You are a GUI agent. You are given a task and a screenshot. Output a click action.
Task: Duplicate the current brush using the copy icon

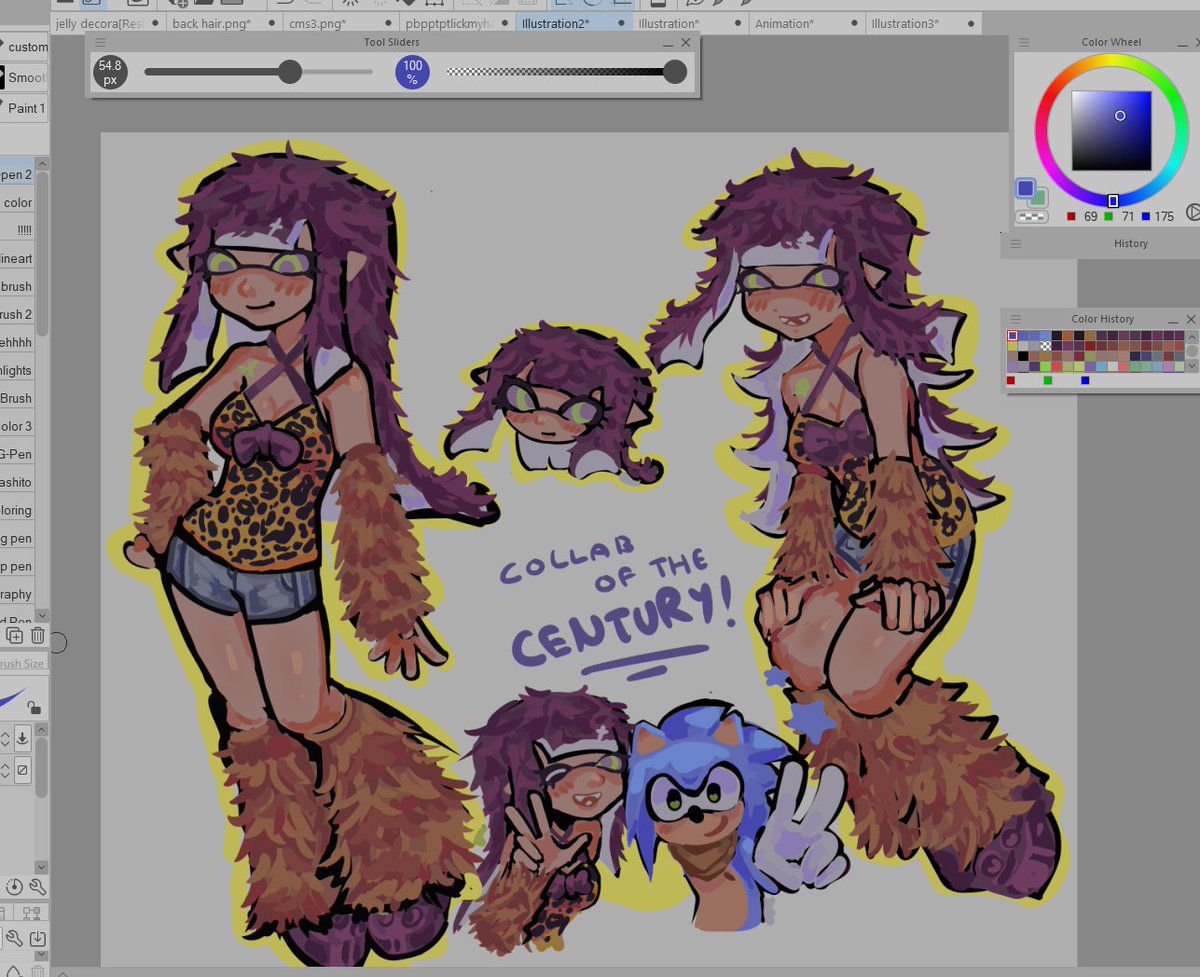tap(15, 637)
